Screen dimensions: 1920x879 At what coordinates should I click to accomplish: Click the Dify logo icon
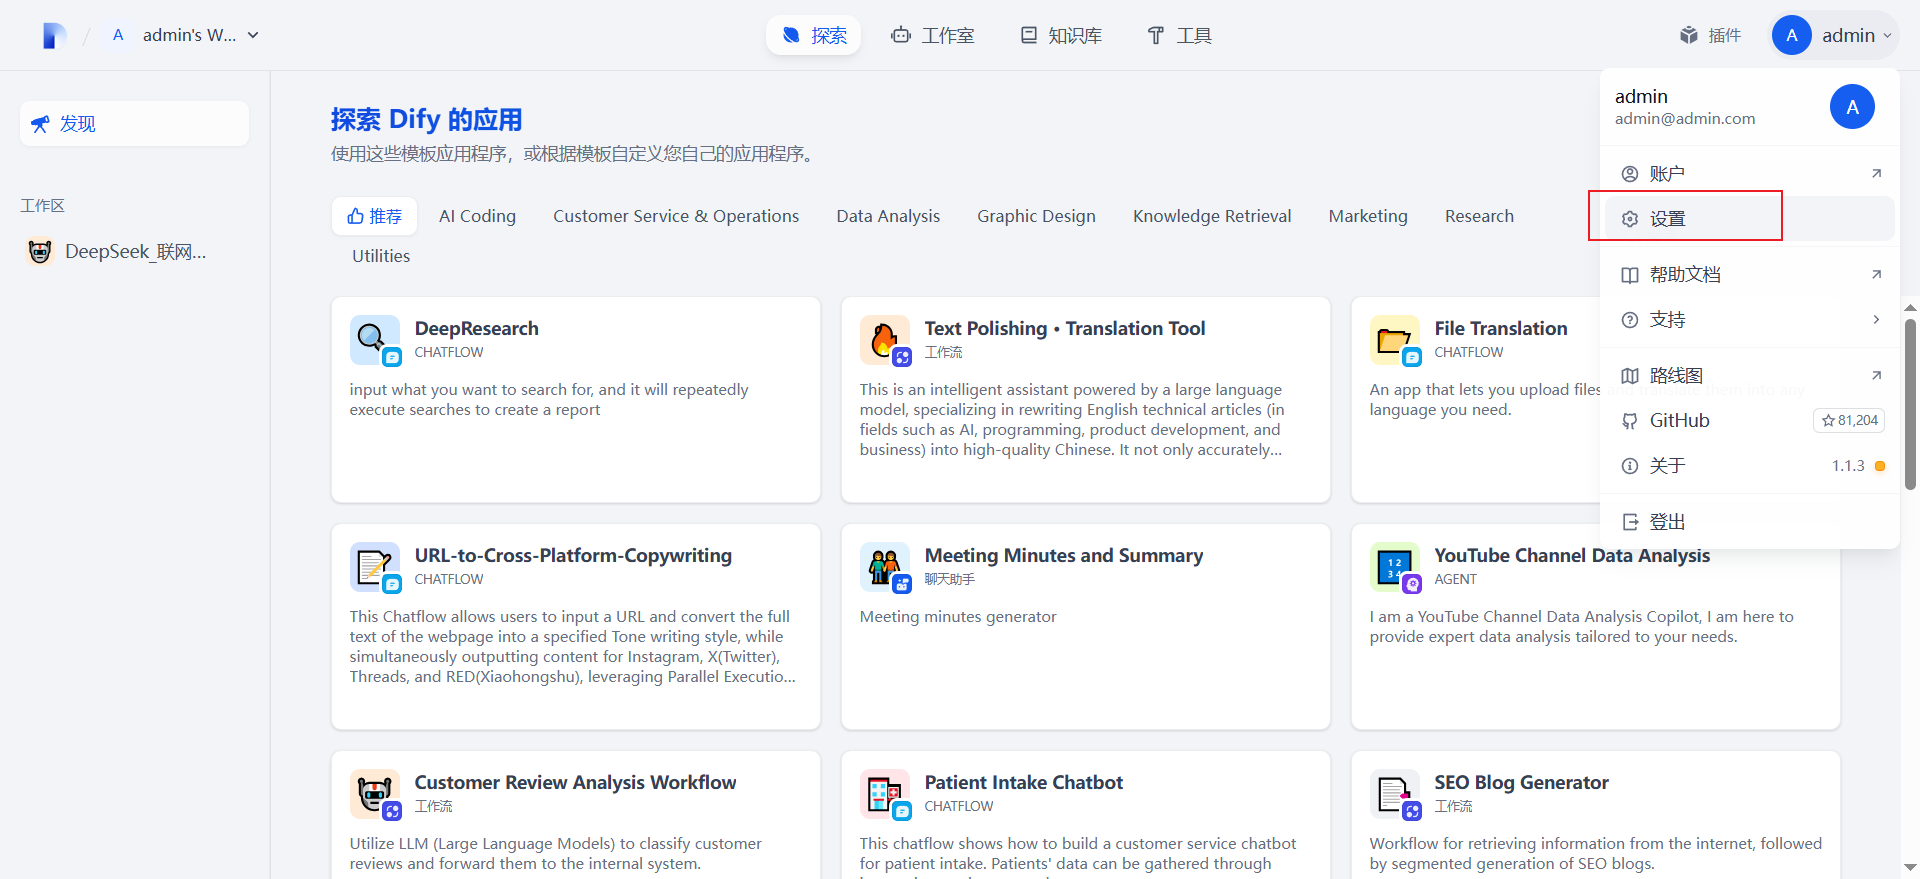[x=54, y=36]
